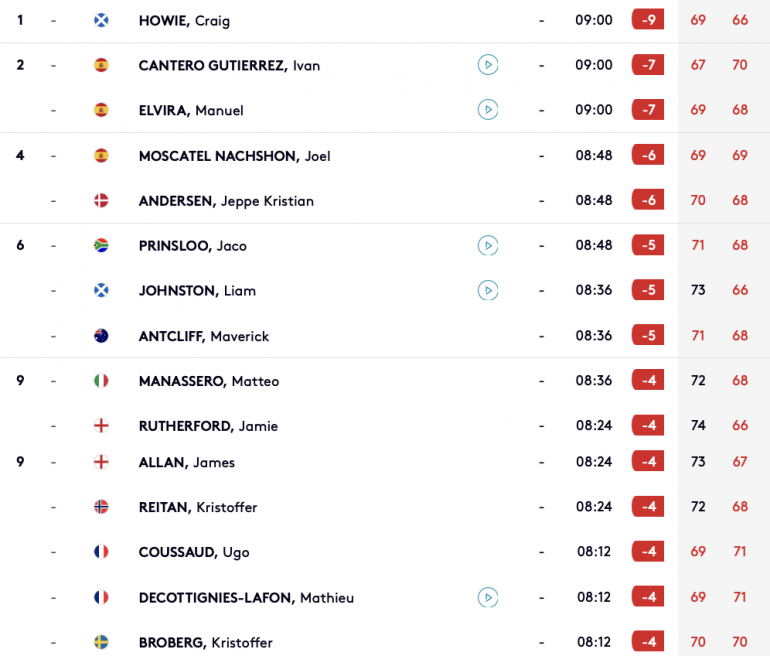Click Coussaud's 08:12 tee time

pyautogui.click(x=594, y=551)
